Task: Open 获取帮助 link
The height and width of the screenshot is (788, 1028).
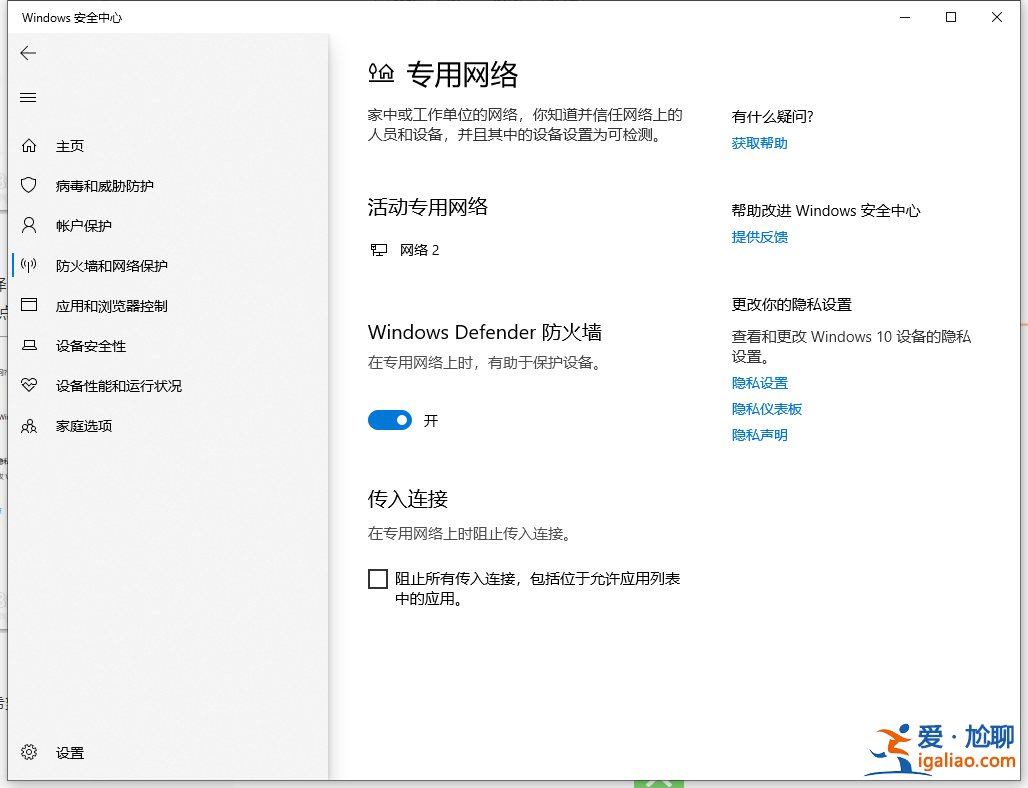Action: (759, 142)
